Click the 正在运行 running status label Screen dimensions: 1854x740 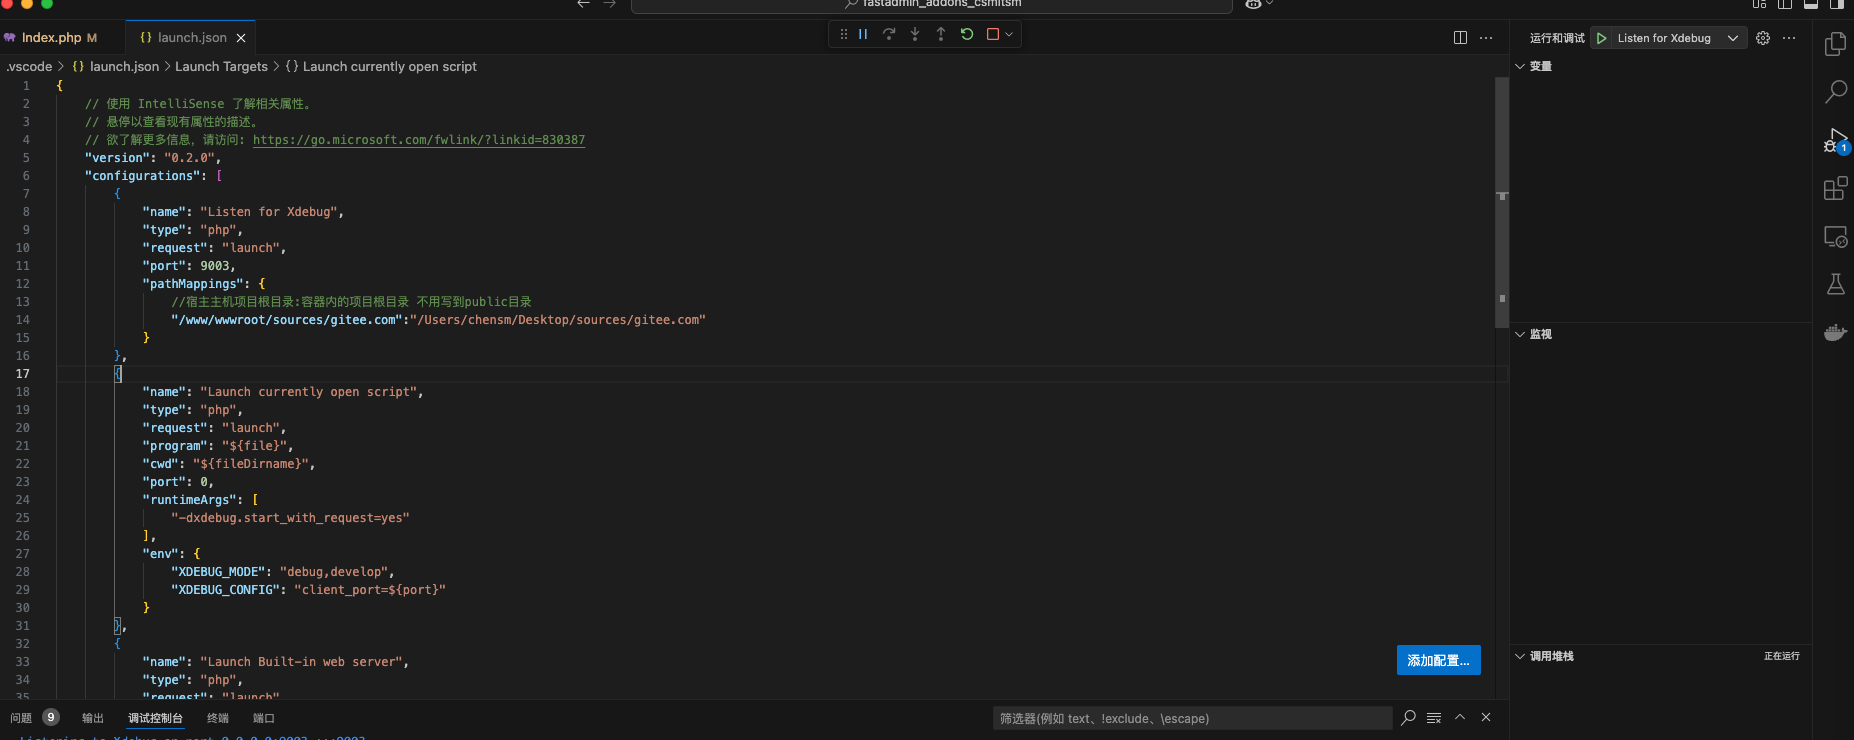[x=1782, y=656]
